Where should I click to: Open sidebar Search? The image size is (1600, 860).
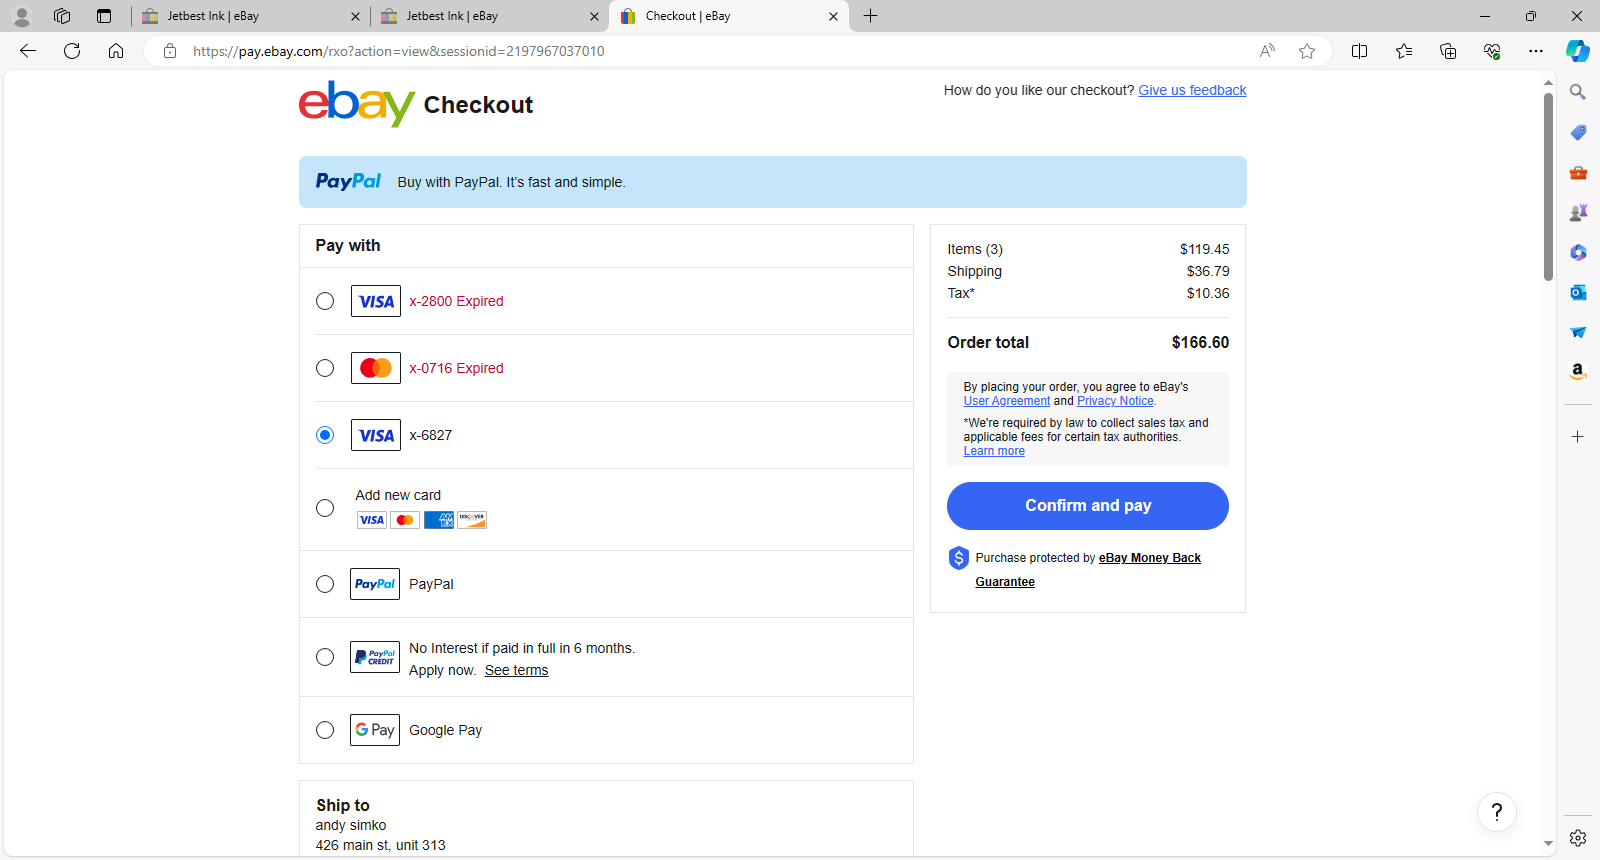[x=1578, y=92]
